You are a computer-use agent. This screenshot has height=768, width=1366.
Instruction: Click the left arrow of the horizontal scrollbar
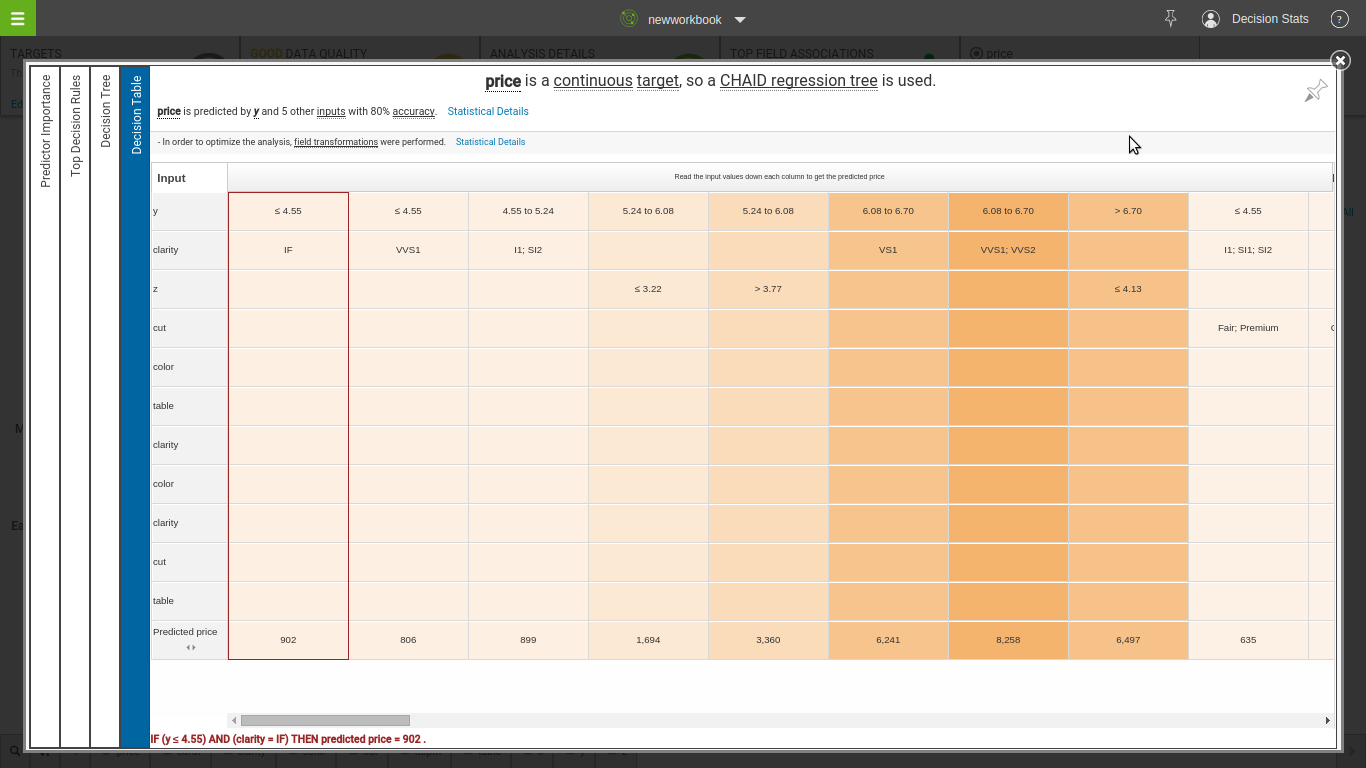(x=234, y=720)
